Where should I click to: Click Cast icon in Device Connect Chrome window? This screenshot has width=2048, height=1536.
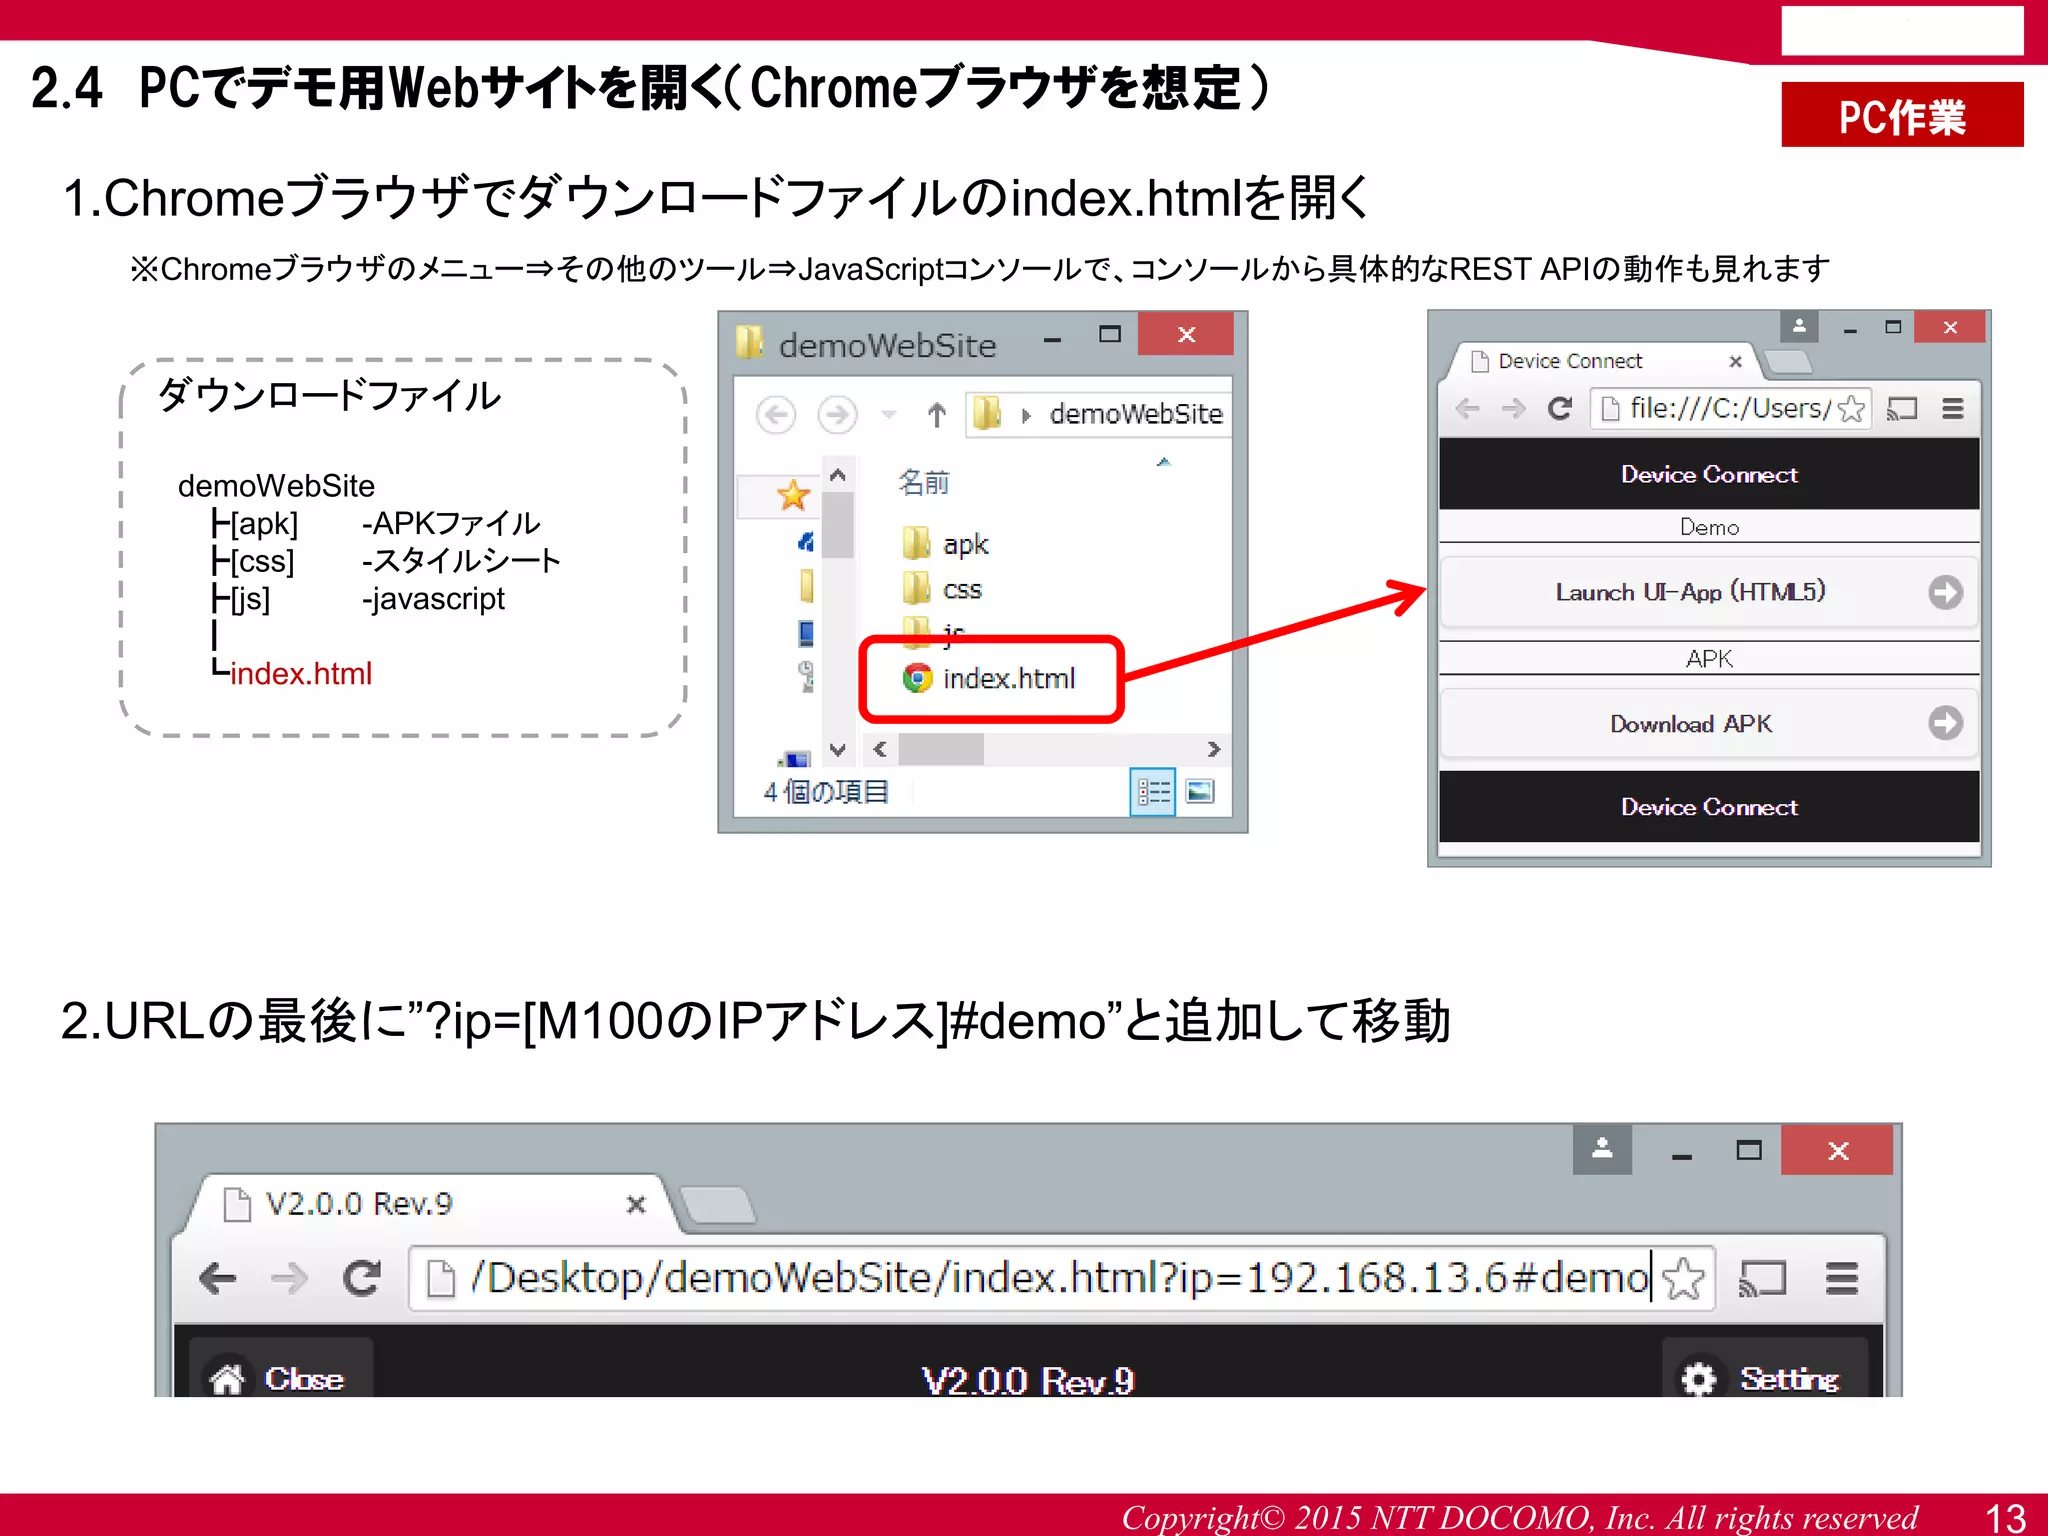(1901, 408)
